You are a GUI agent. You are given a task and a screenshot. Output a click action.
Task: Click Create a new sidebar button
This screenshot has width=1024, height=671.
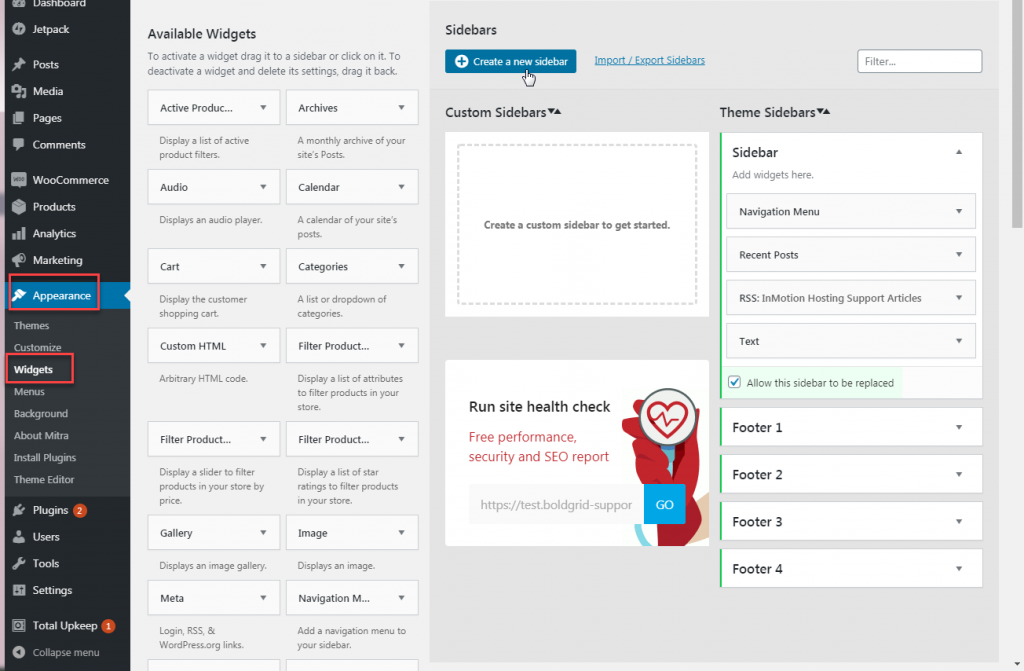click(x=511, y=61)
